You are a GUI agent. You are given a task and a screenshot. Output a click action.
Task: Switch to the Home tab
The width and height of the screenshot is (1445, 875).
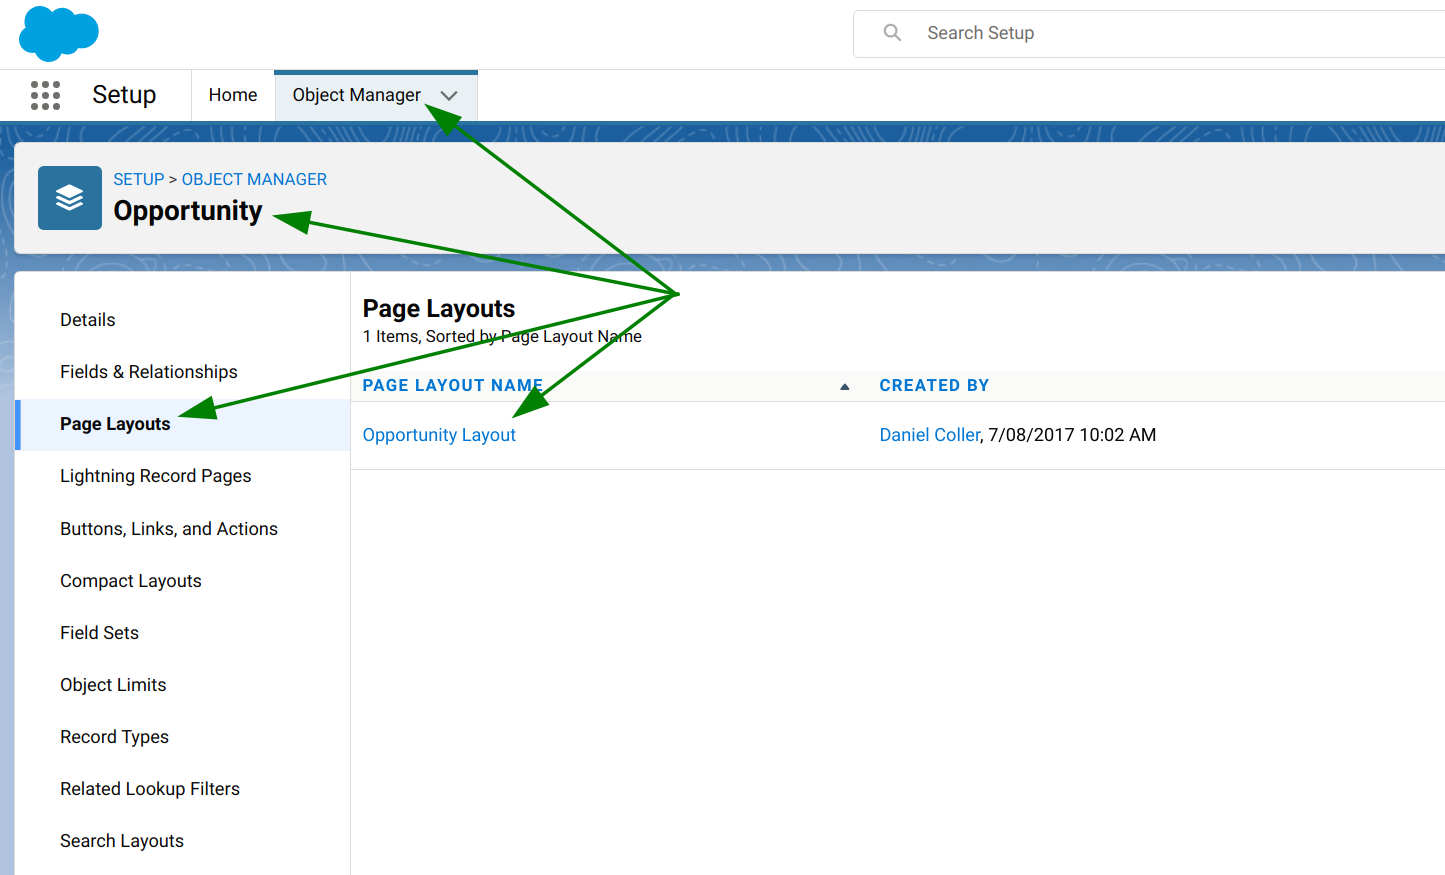click(x=233, y=95)
